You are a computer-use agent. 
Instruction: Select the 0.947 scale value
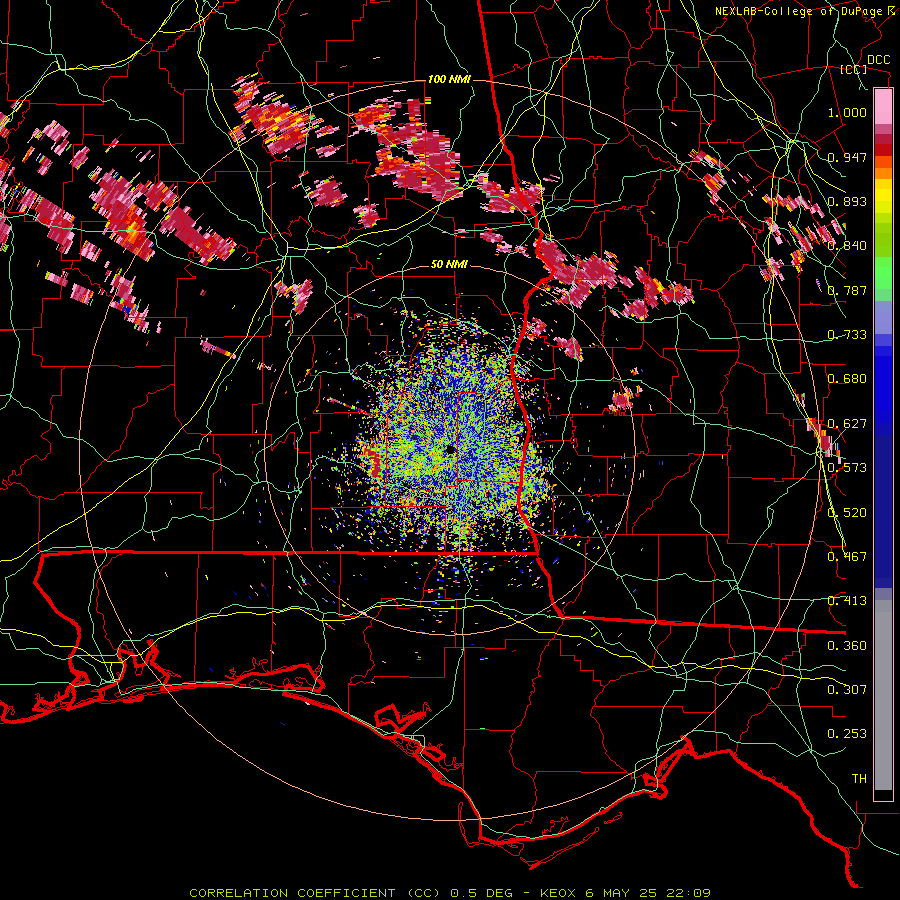847,157
